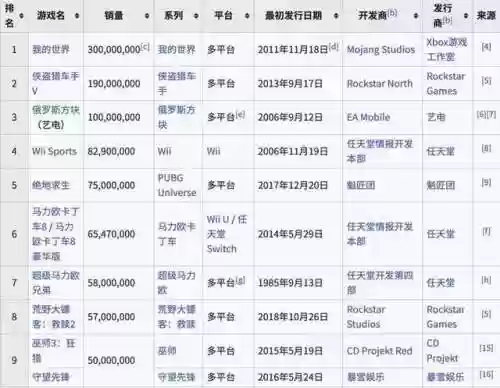
Task: Select sales figure 190,000,000
Action: click(x=114, y=84)
